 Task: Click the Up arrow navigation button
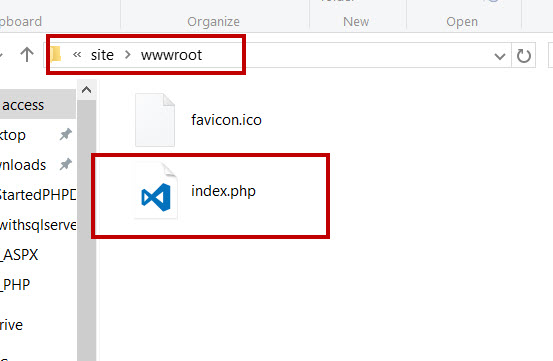pos(27,55)
